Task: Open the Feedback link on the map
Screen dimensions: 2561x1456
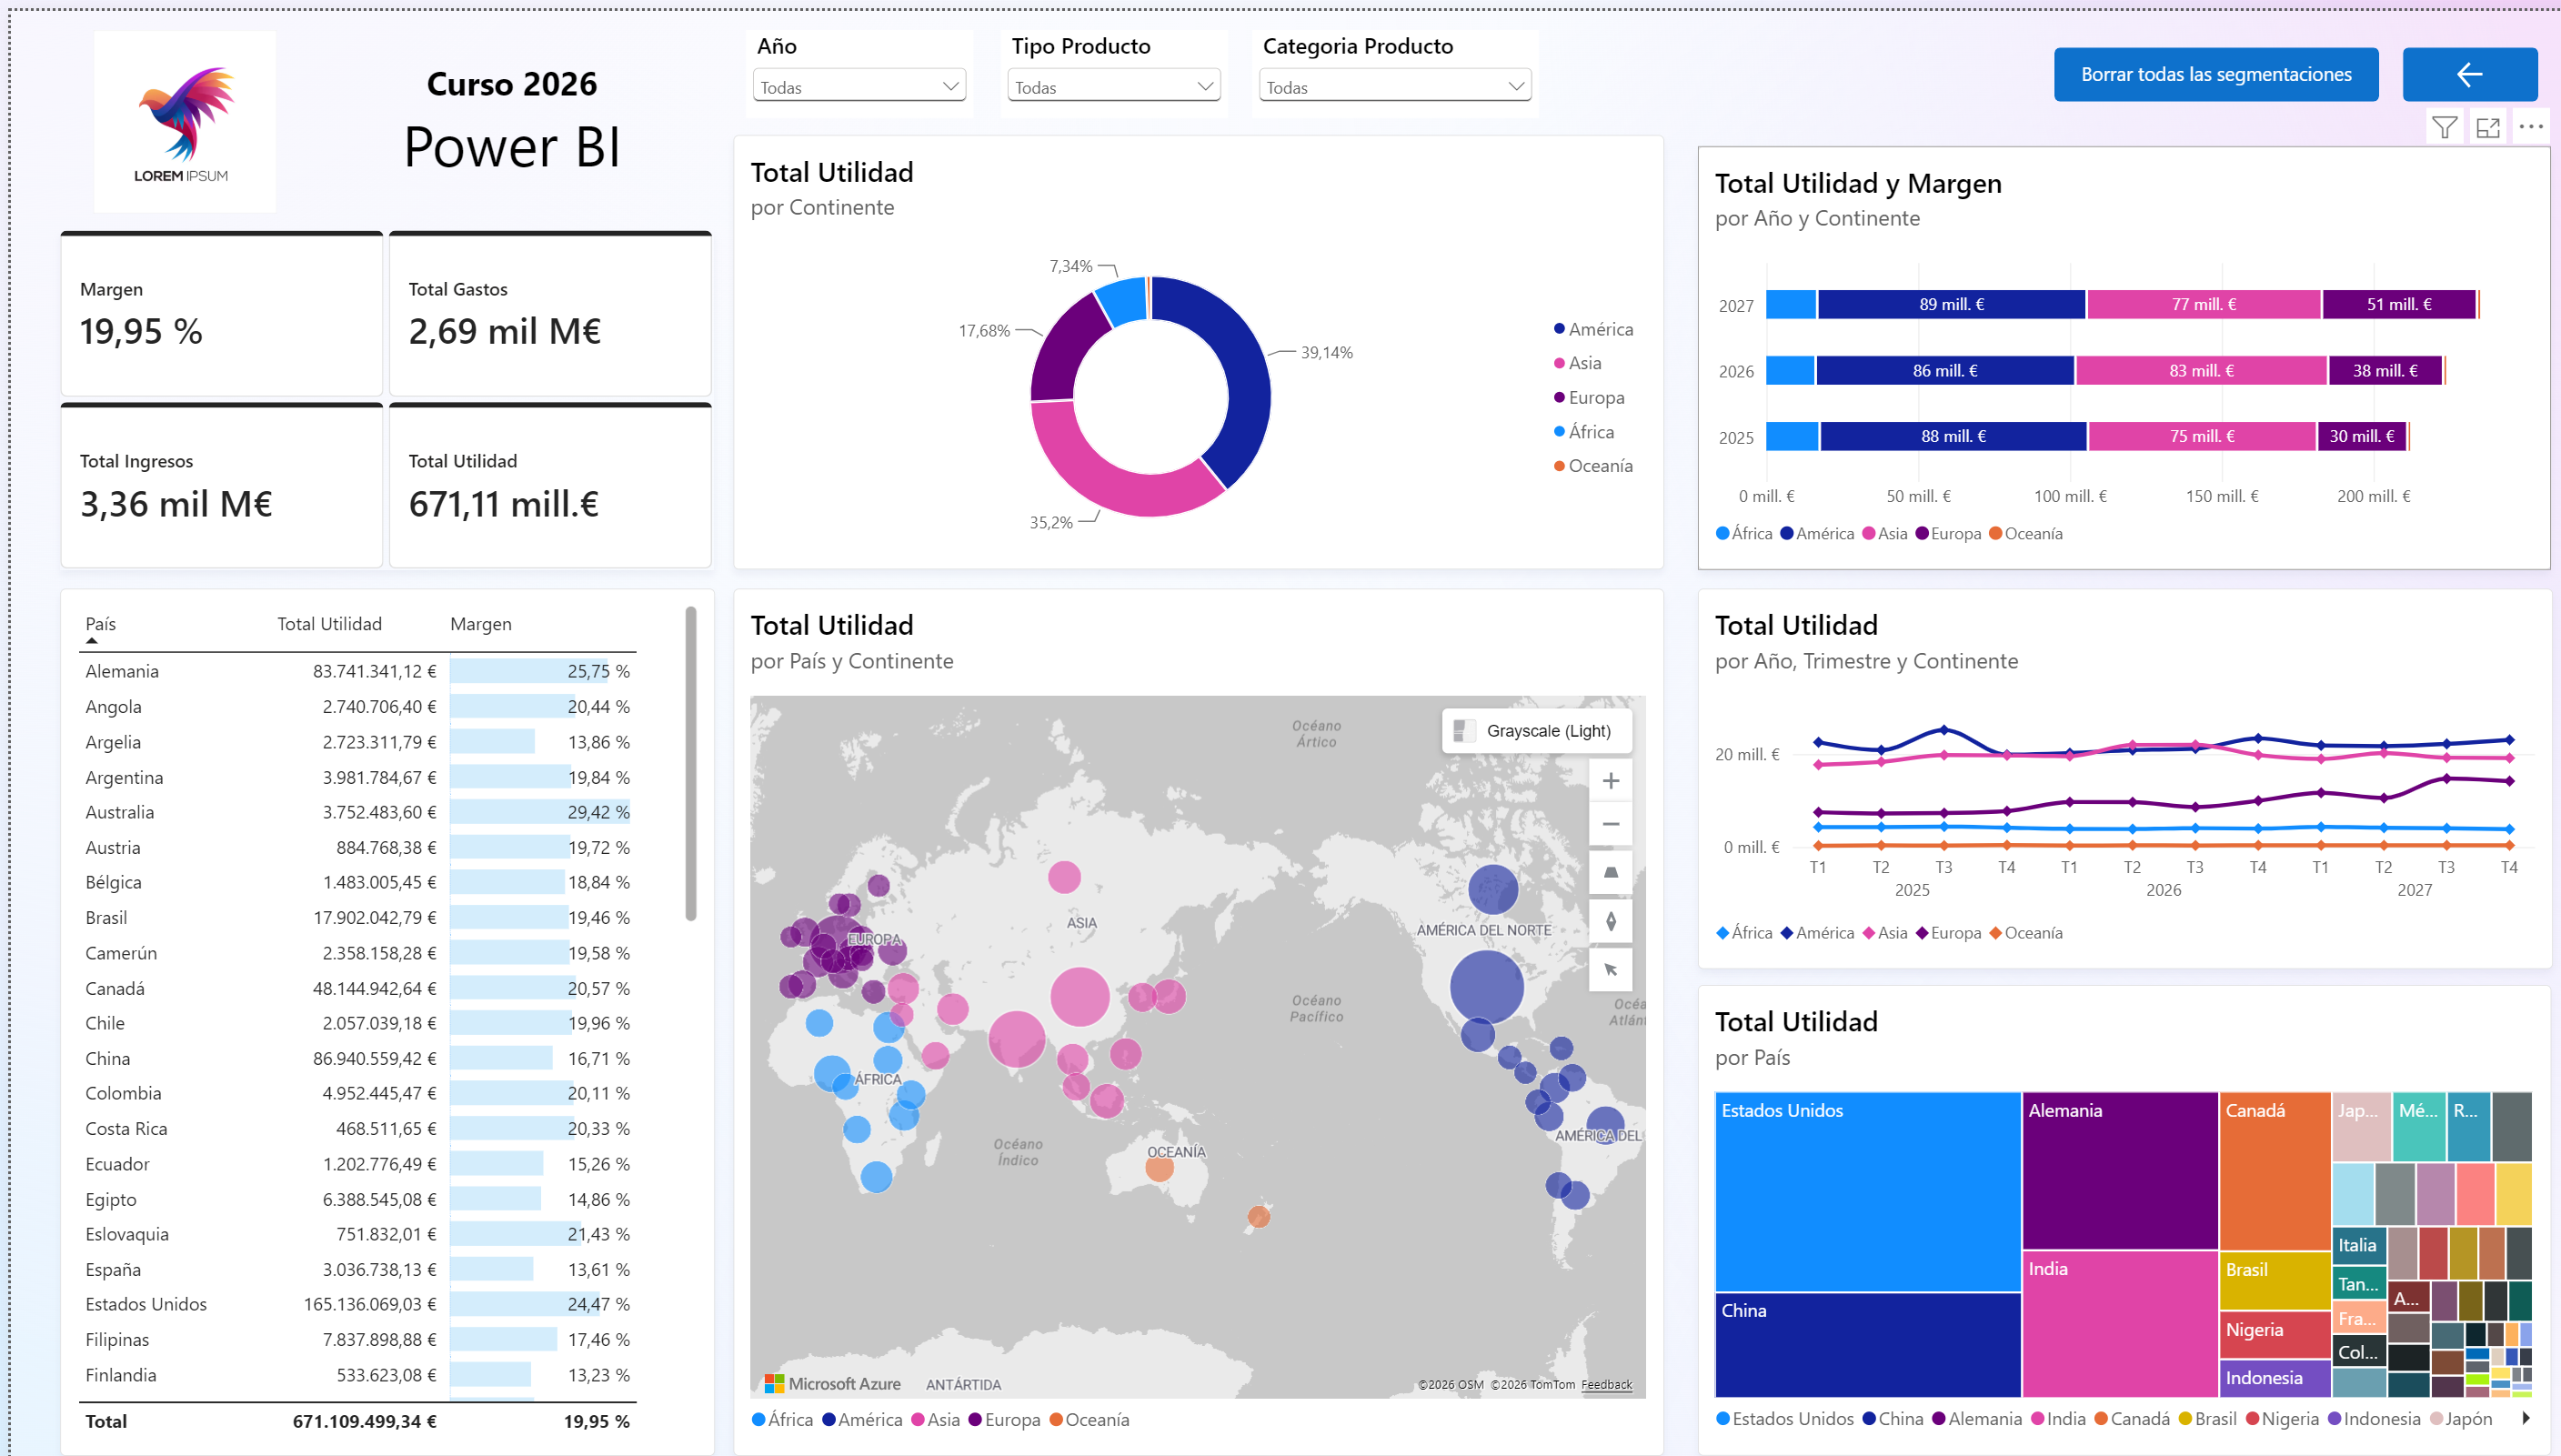Action: click(1606, 1384)
